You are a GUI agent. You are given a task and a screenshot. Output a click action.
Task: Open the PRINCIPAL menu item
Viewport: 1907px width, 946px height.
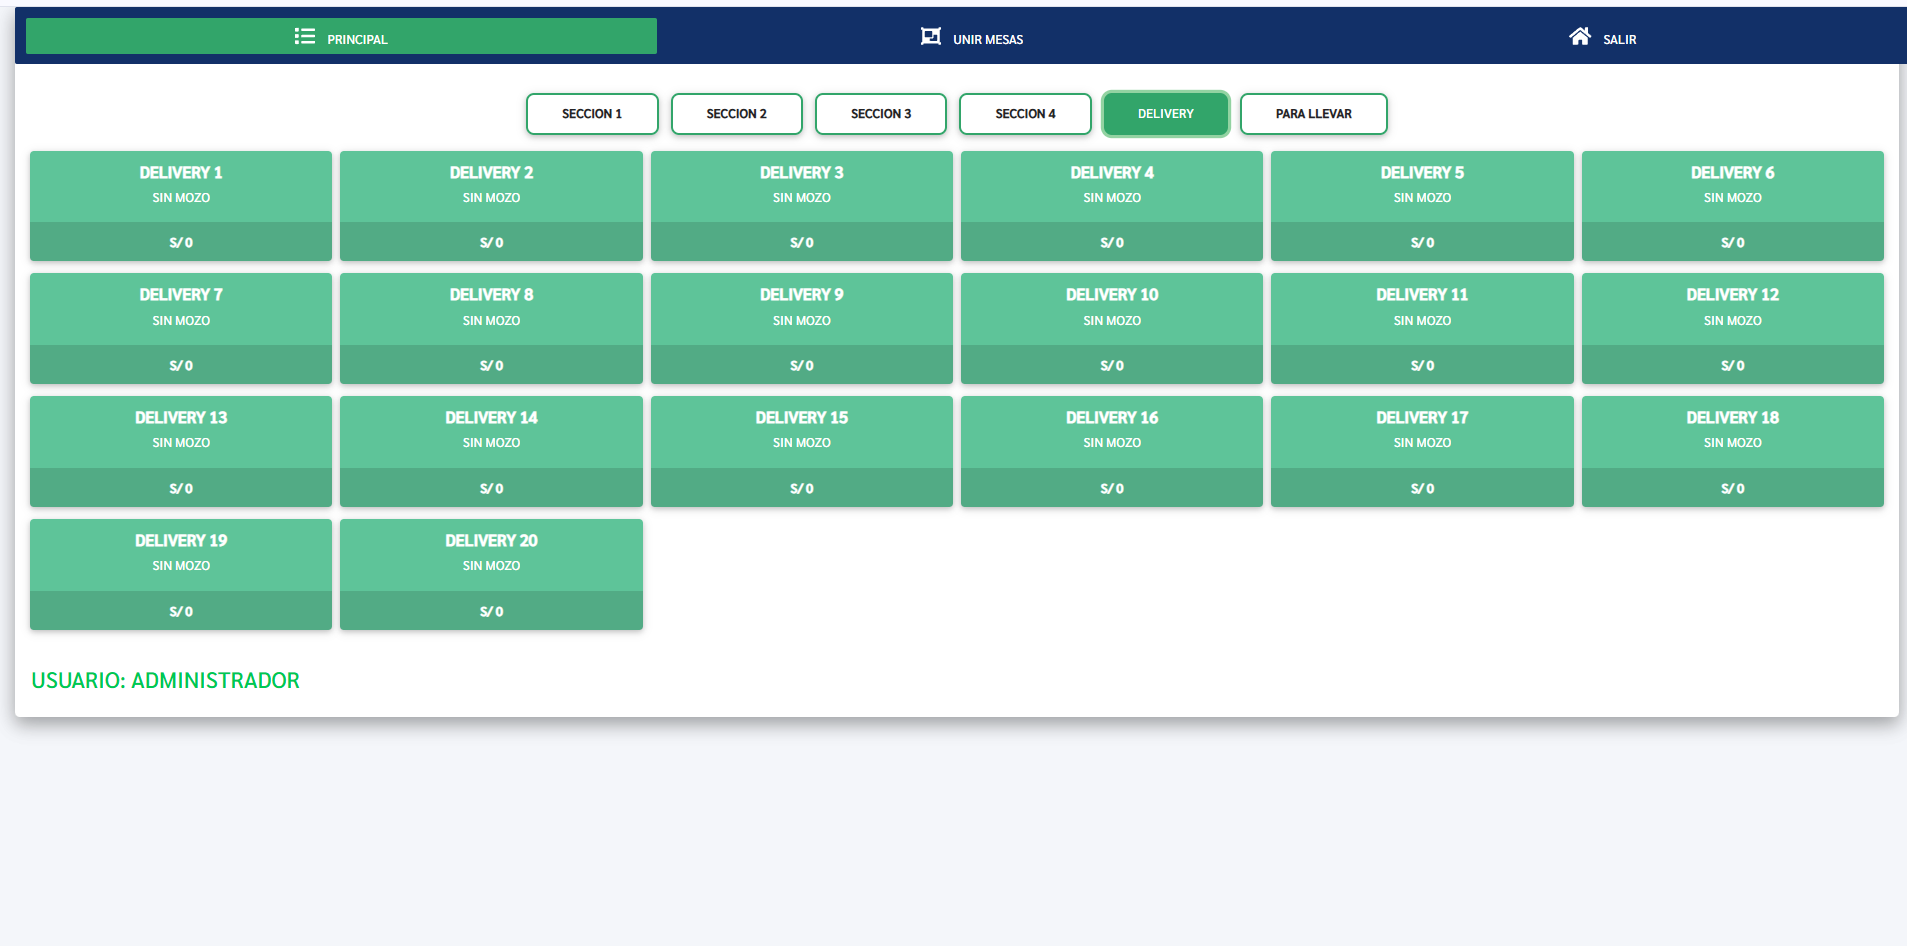coord(341,36)
